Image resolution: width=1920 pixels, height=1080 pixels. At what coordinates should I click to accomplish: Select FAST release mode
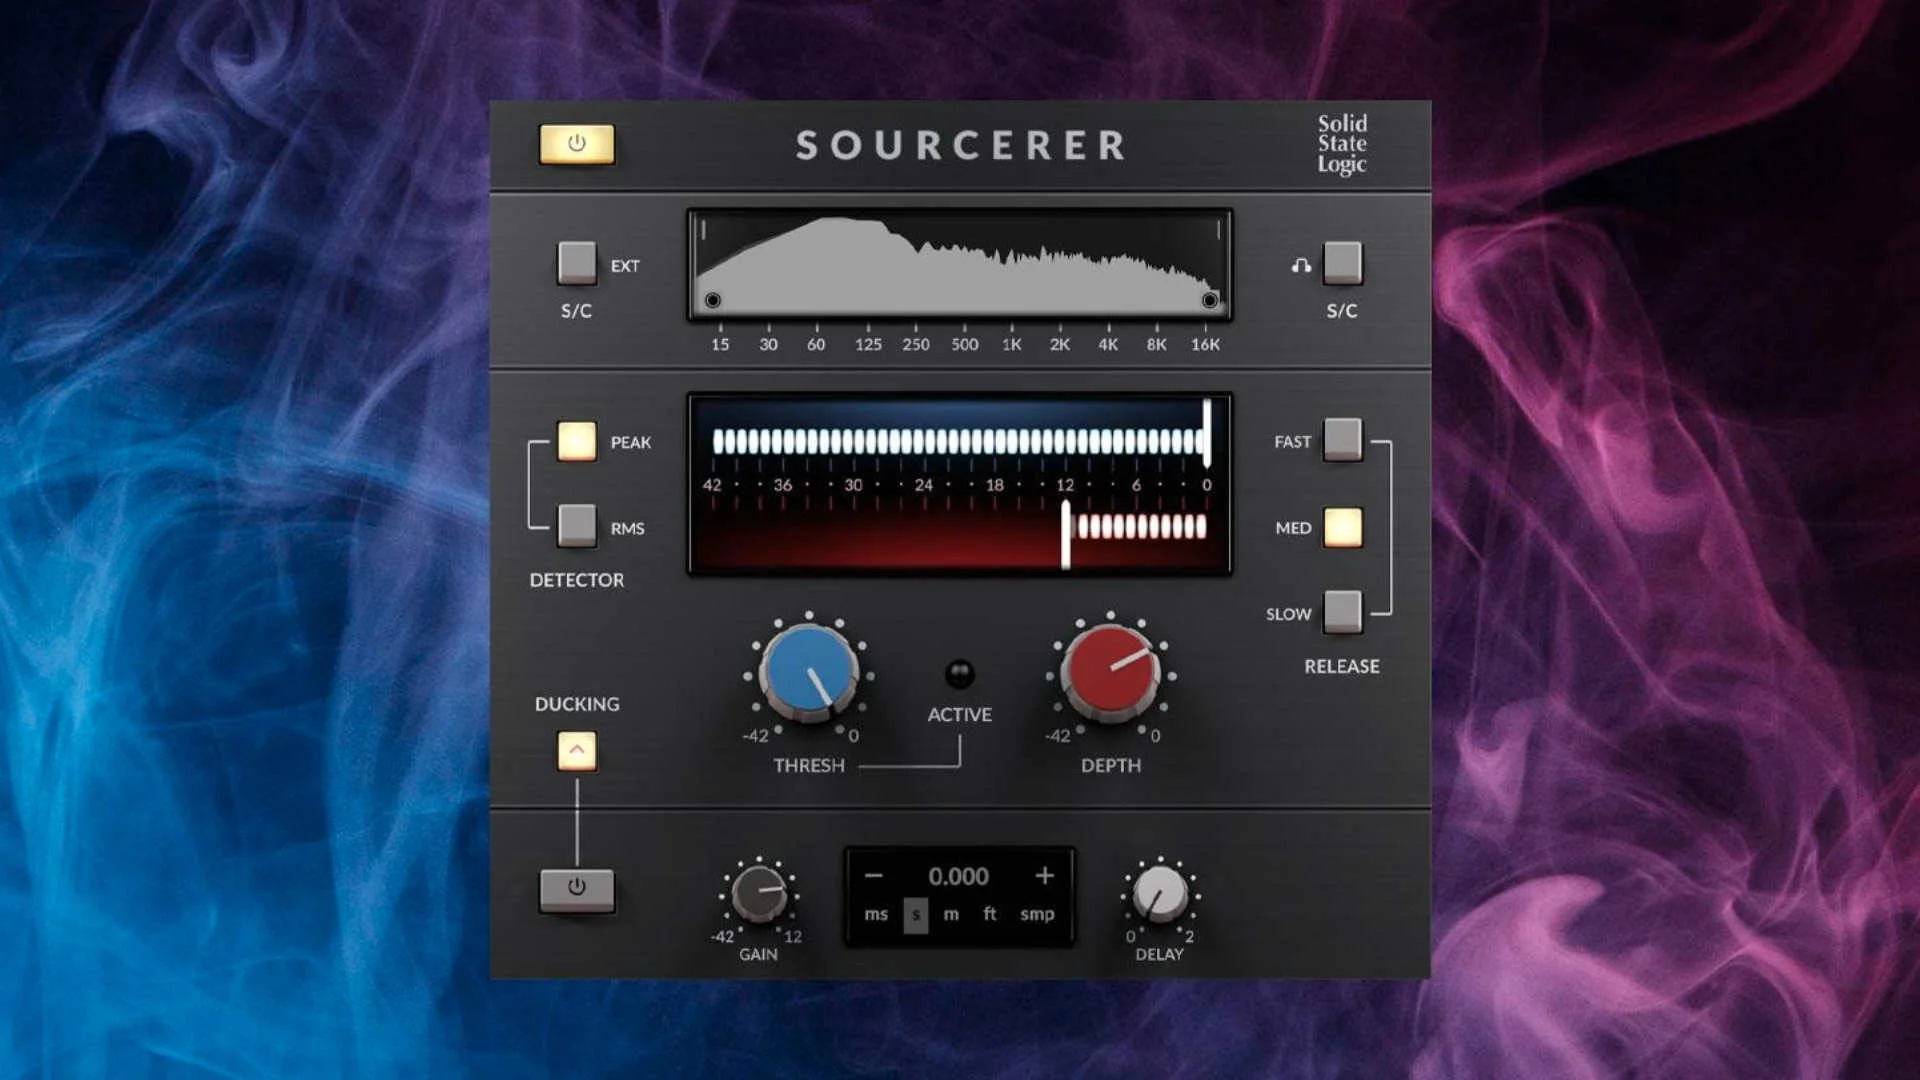point(1342,441)
